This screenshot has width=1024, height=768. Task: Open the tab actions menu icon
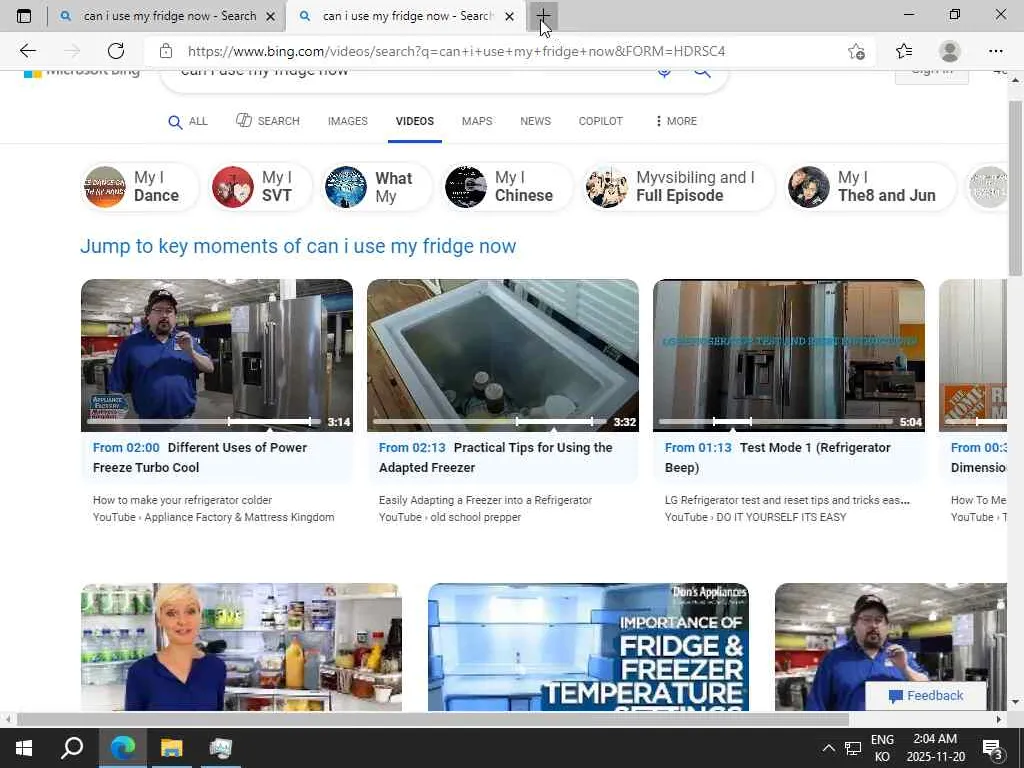[x=24, y=16]
